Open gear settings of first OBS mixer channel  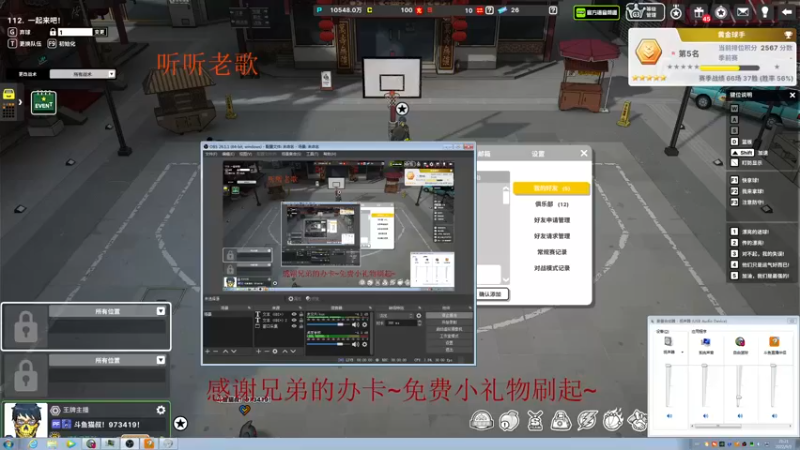tap(364, 324)
